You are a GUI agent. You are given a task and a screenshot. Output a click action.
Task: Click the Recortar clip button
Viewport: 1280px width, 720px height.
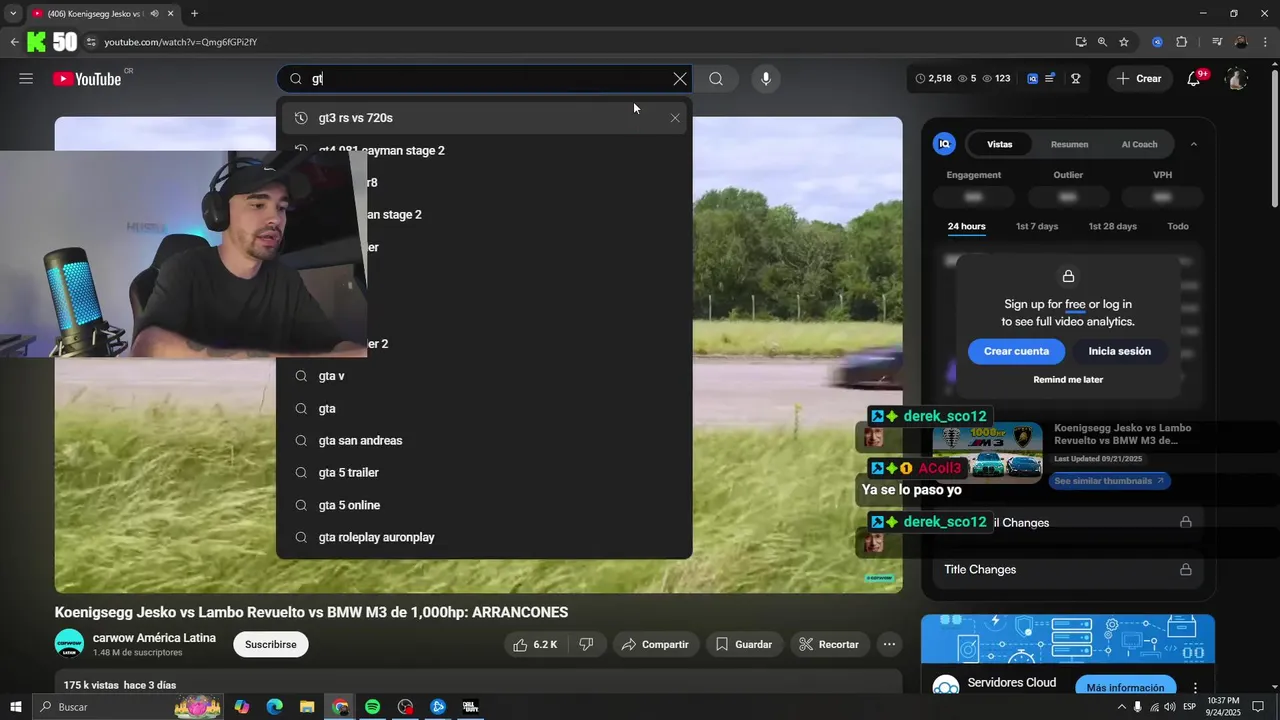click(x=829, y=645)
